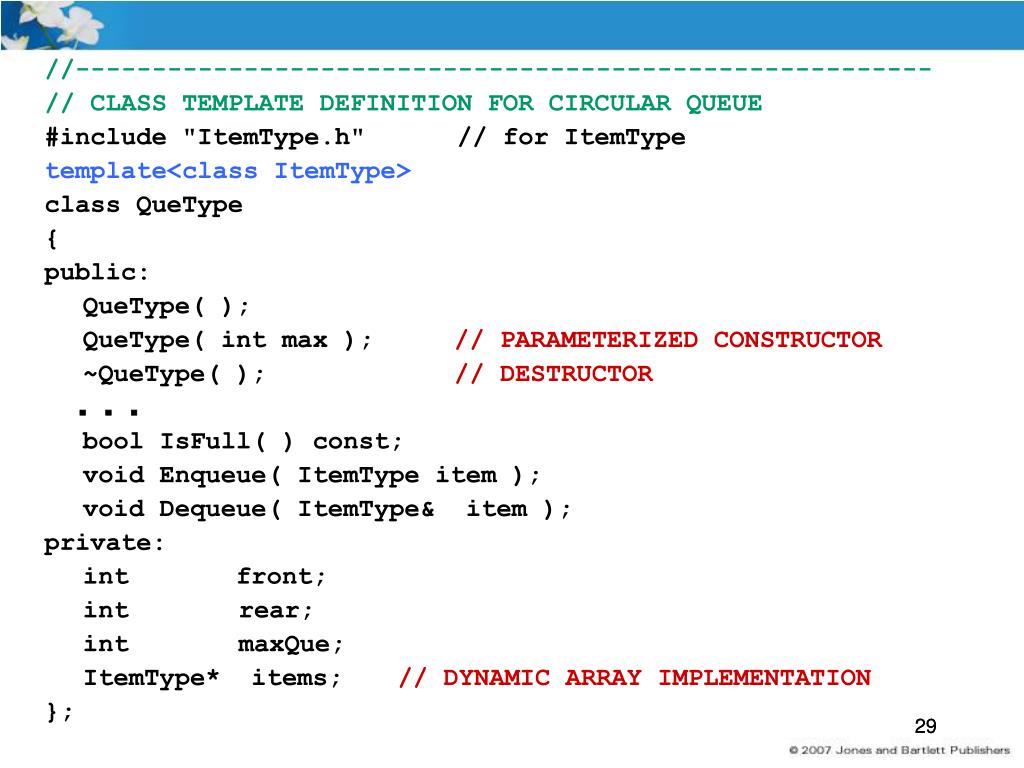Select the 'template<class ItemType>' line
The height and width of the screenshot is (768, 1024).
pos(228,171)
